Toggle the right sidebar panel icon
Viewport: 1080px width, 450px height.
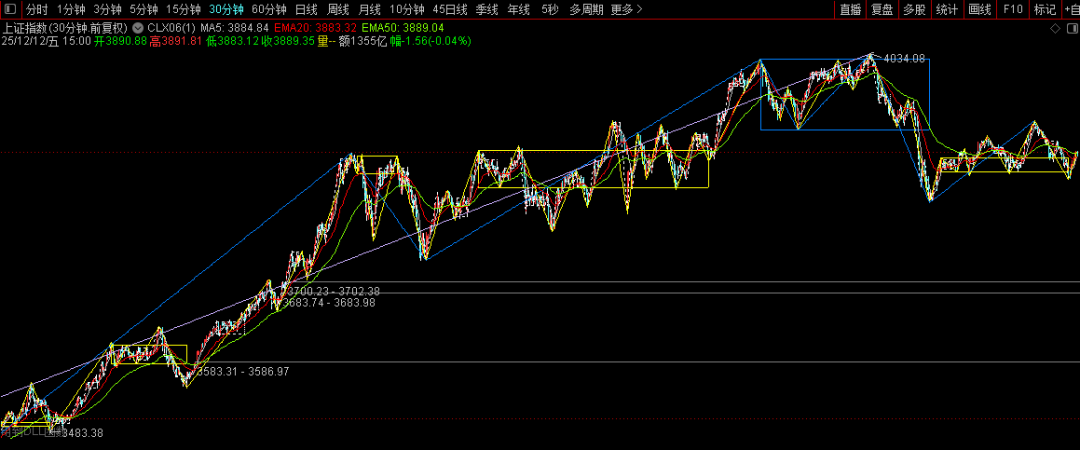click(x=1071, y=29)
